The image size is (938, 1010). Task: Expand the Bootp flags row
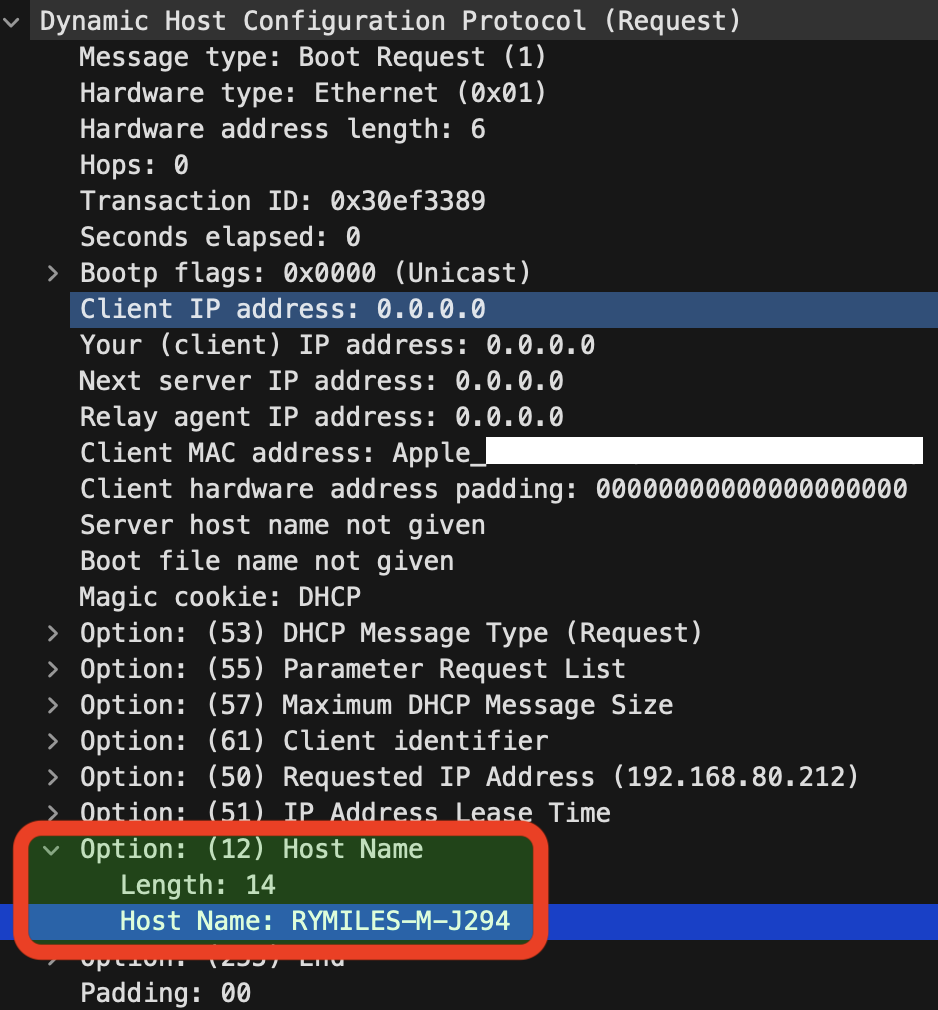tap(52, 272)
